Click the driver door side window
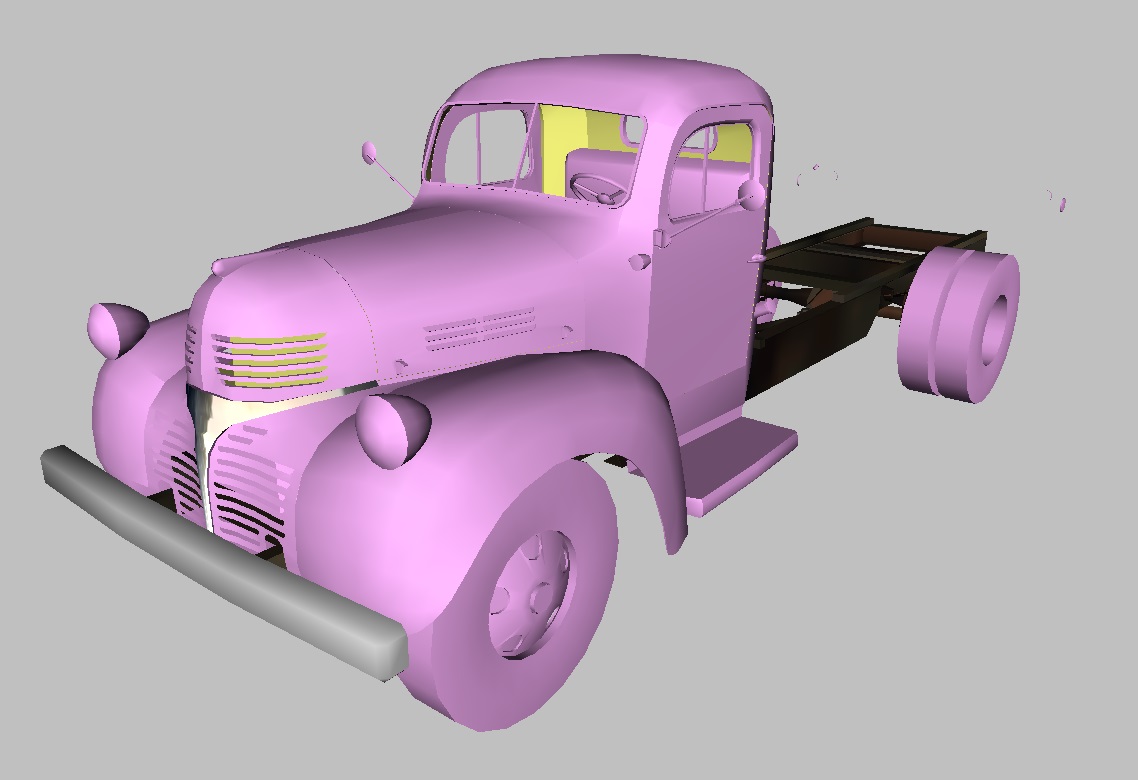The image size is (1138, 780). tap(712, 170)
